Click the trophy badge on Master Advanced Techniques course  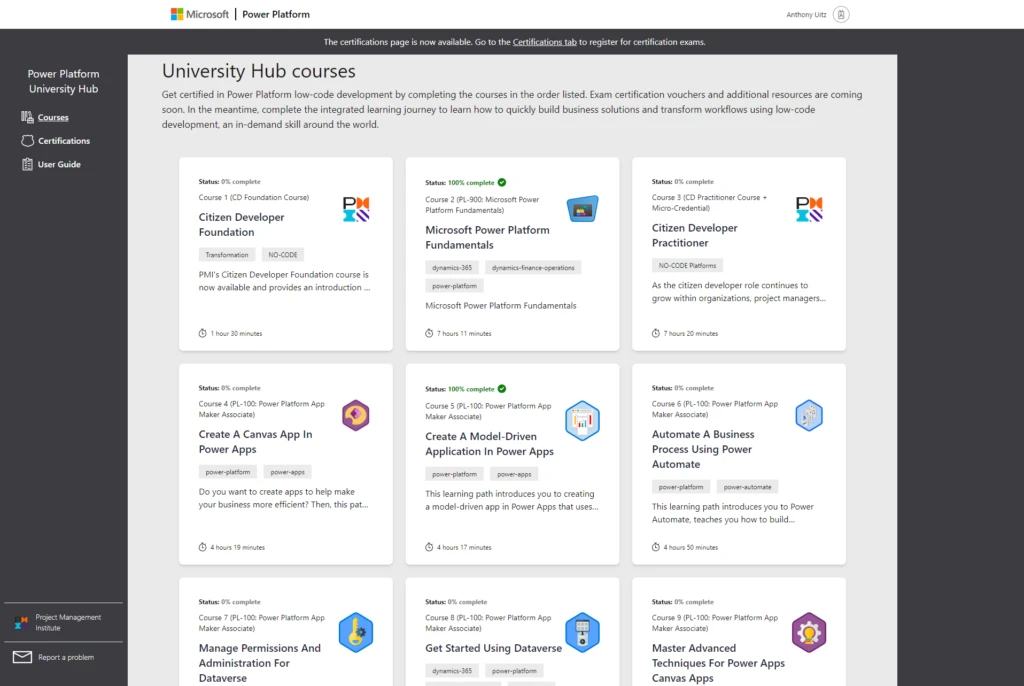808,631
